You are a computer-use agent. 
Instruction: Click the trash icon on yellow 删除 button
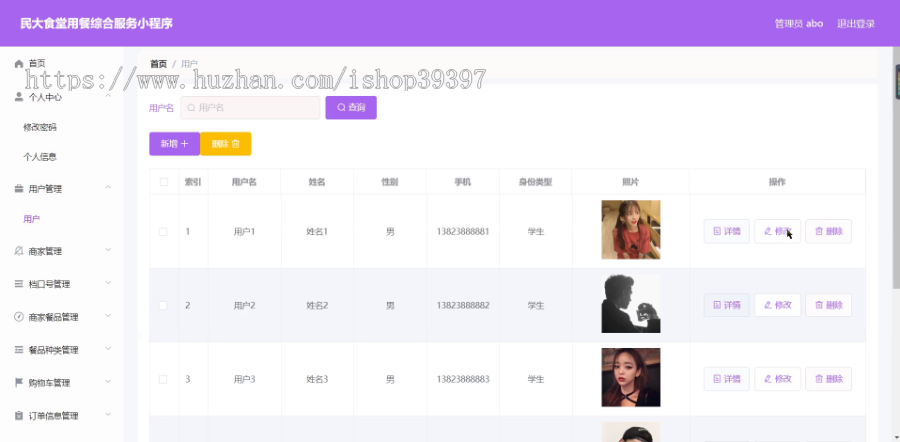[x=235, y=144]
